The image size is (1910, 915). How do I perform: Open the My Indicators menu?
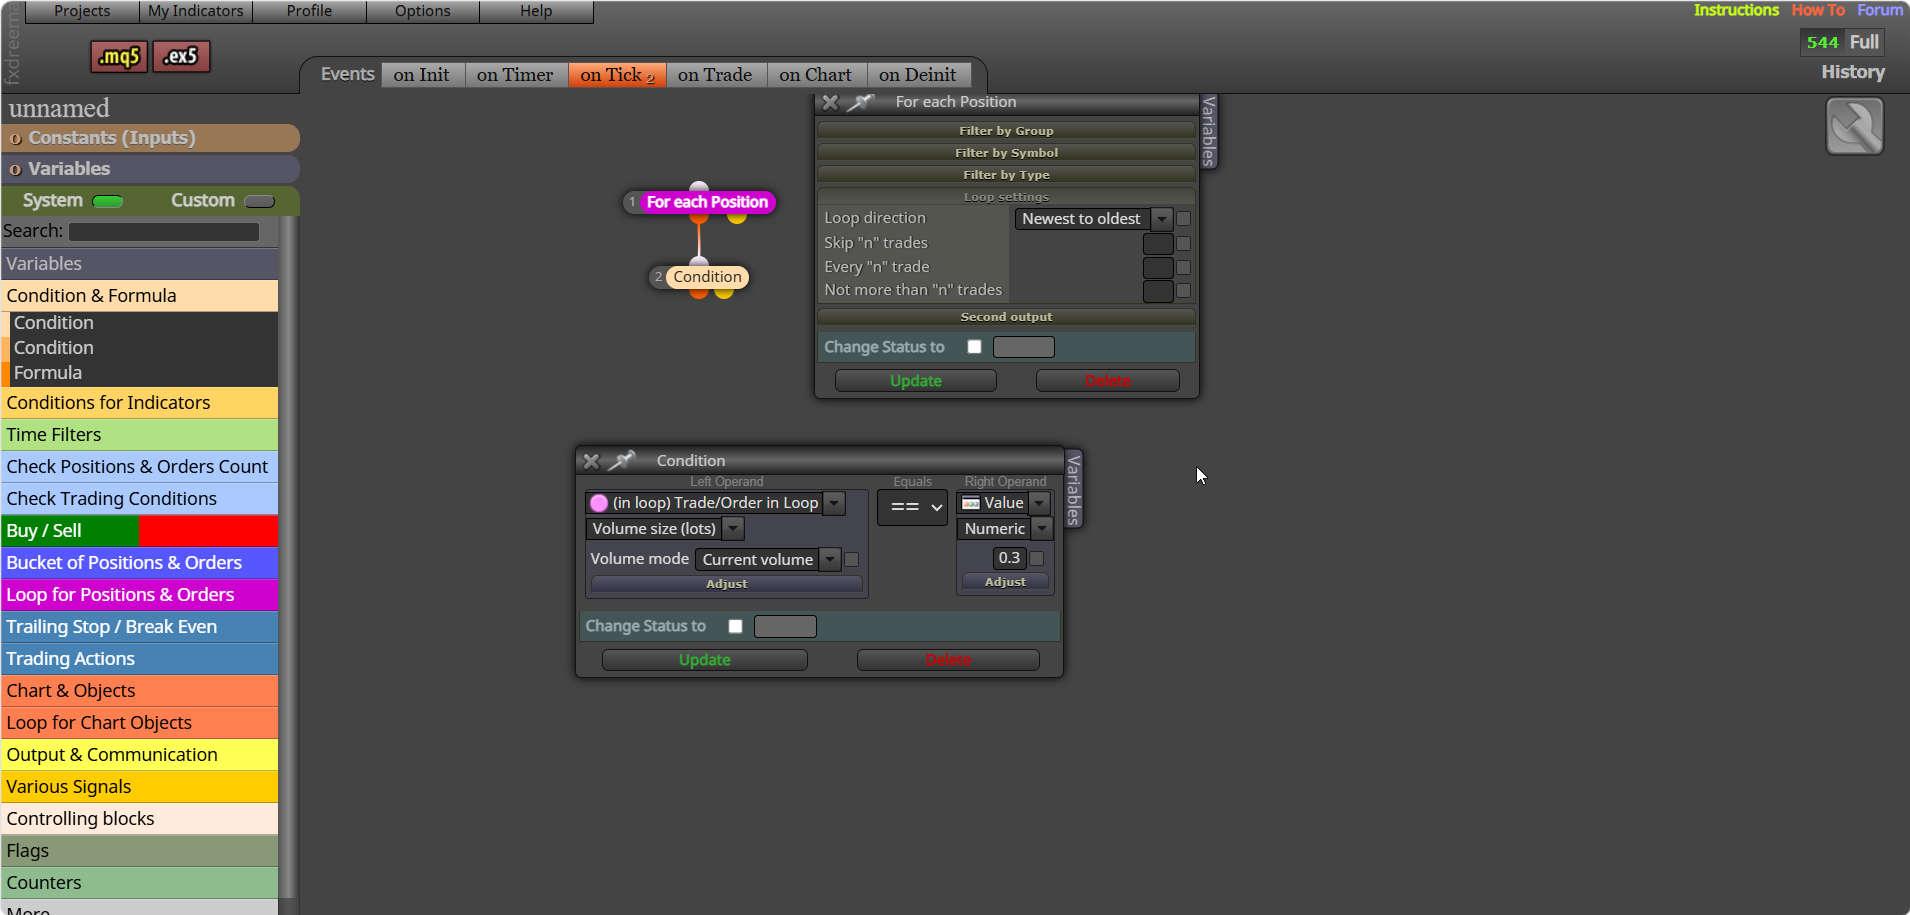(x=196, y=11)
